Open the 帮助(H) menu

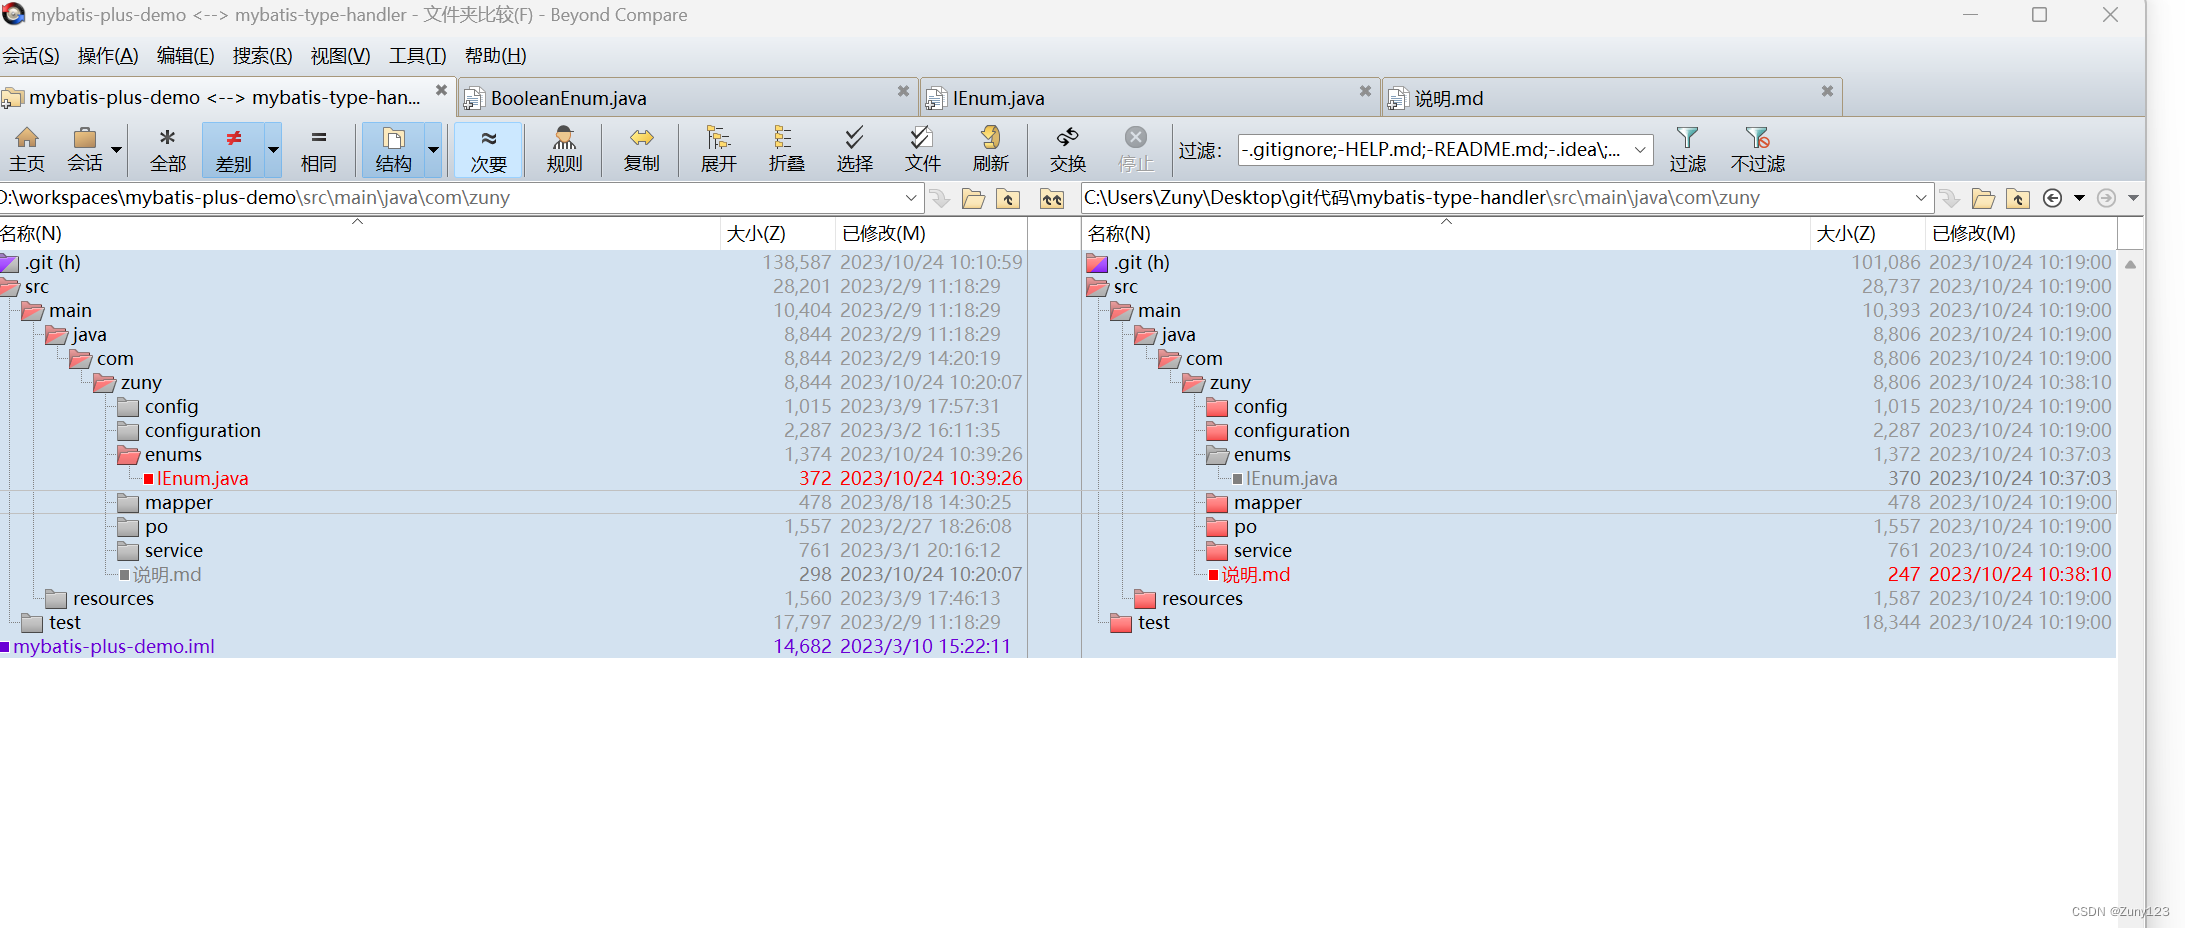pyautogui.click(x=495, y=56)
